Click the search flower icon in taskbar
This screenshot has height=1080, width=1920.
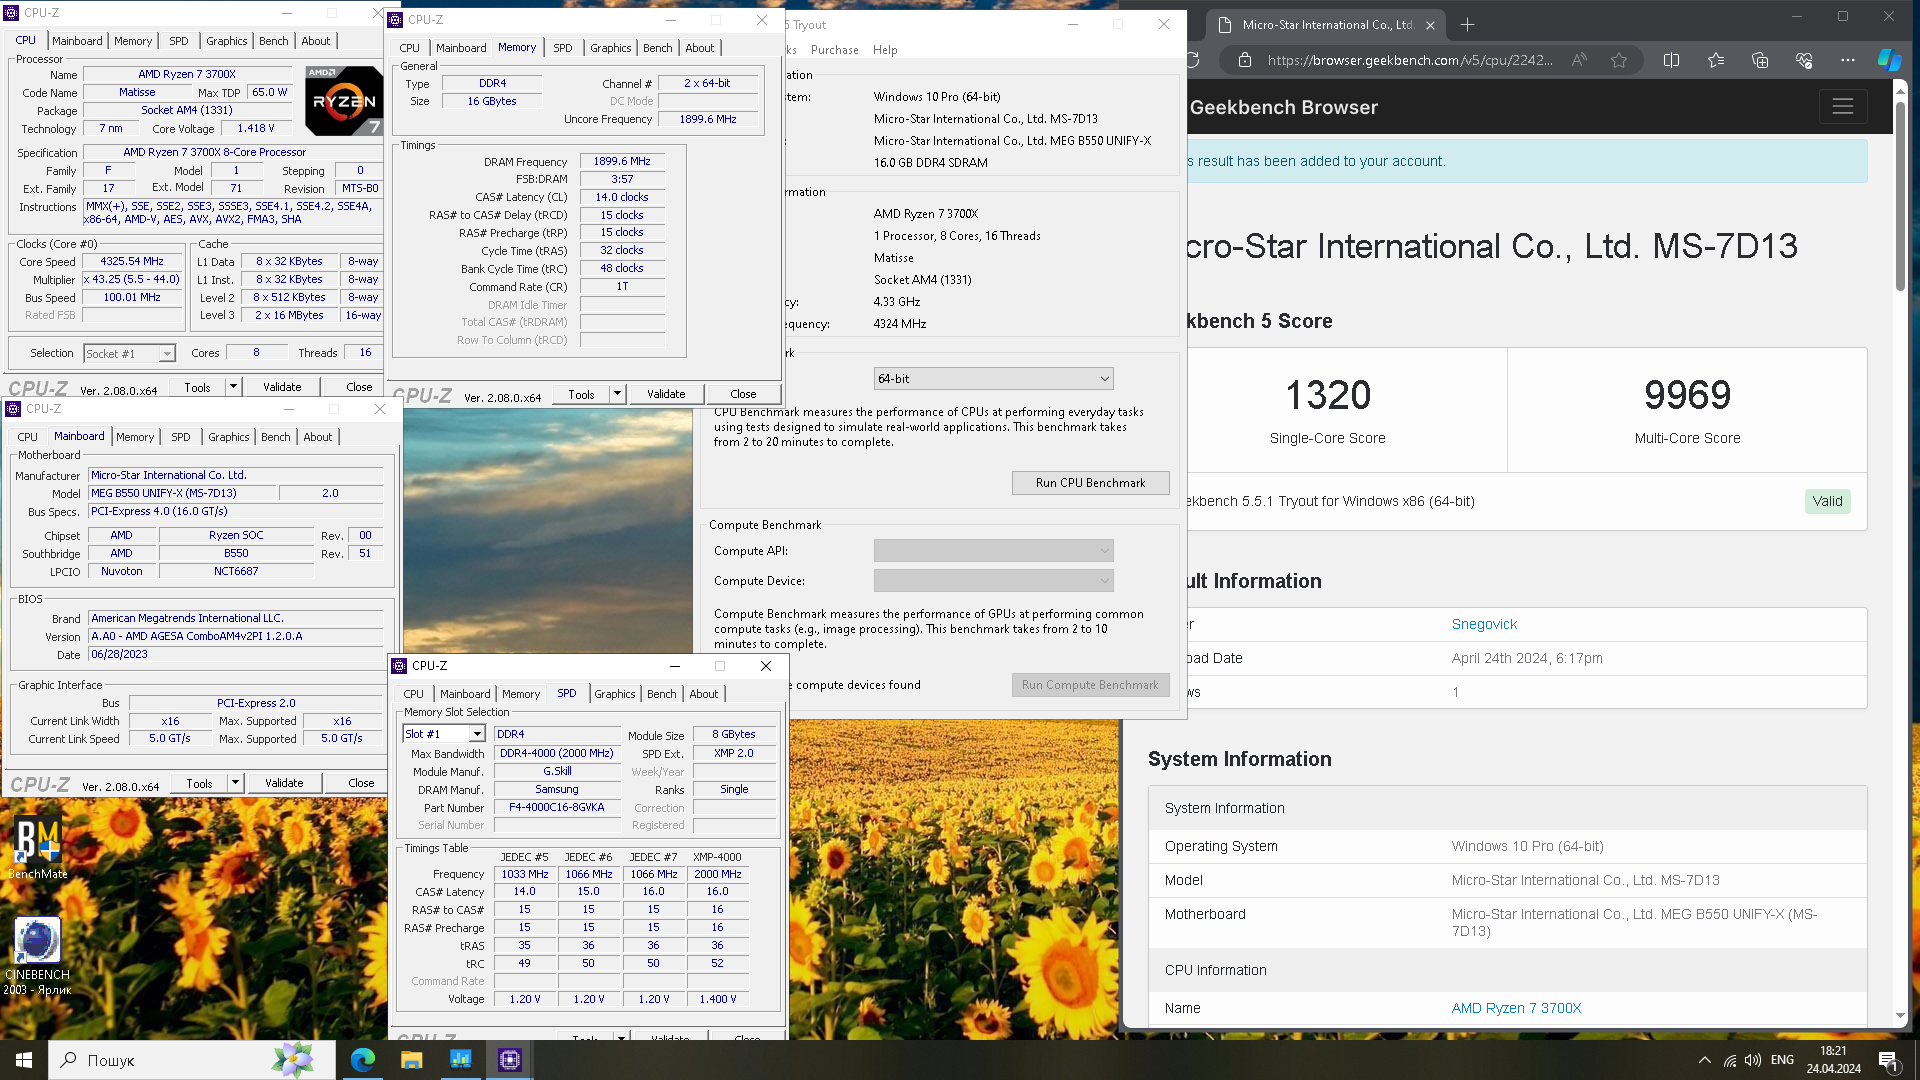click(292, 1060)
